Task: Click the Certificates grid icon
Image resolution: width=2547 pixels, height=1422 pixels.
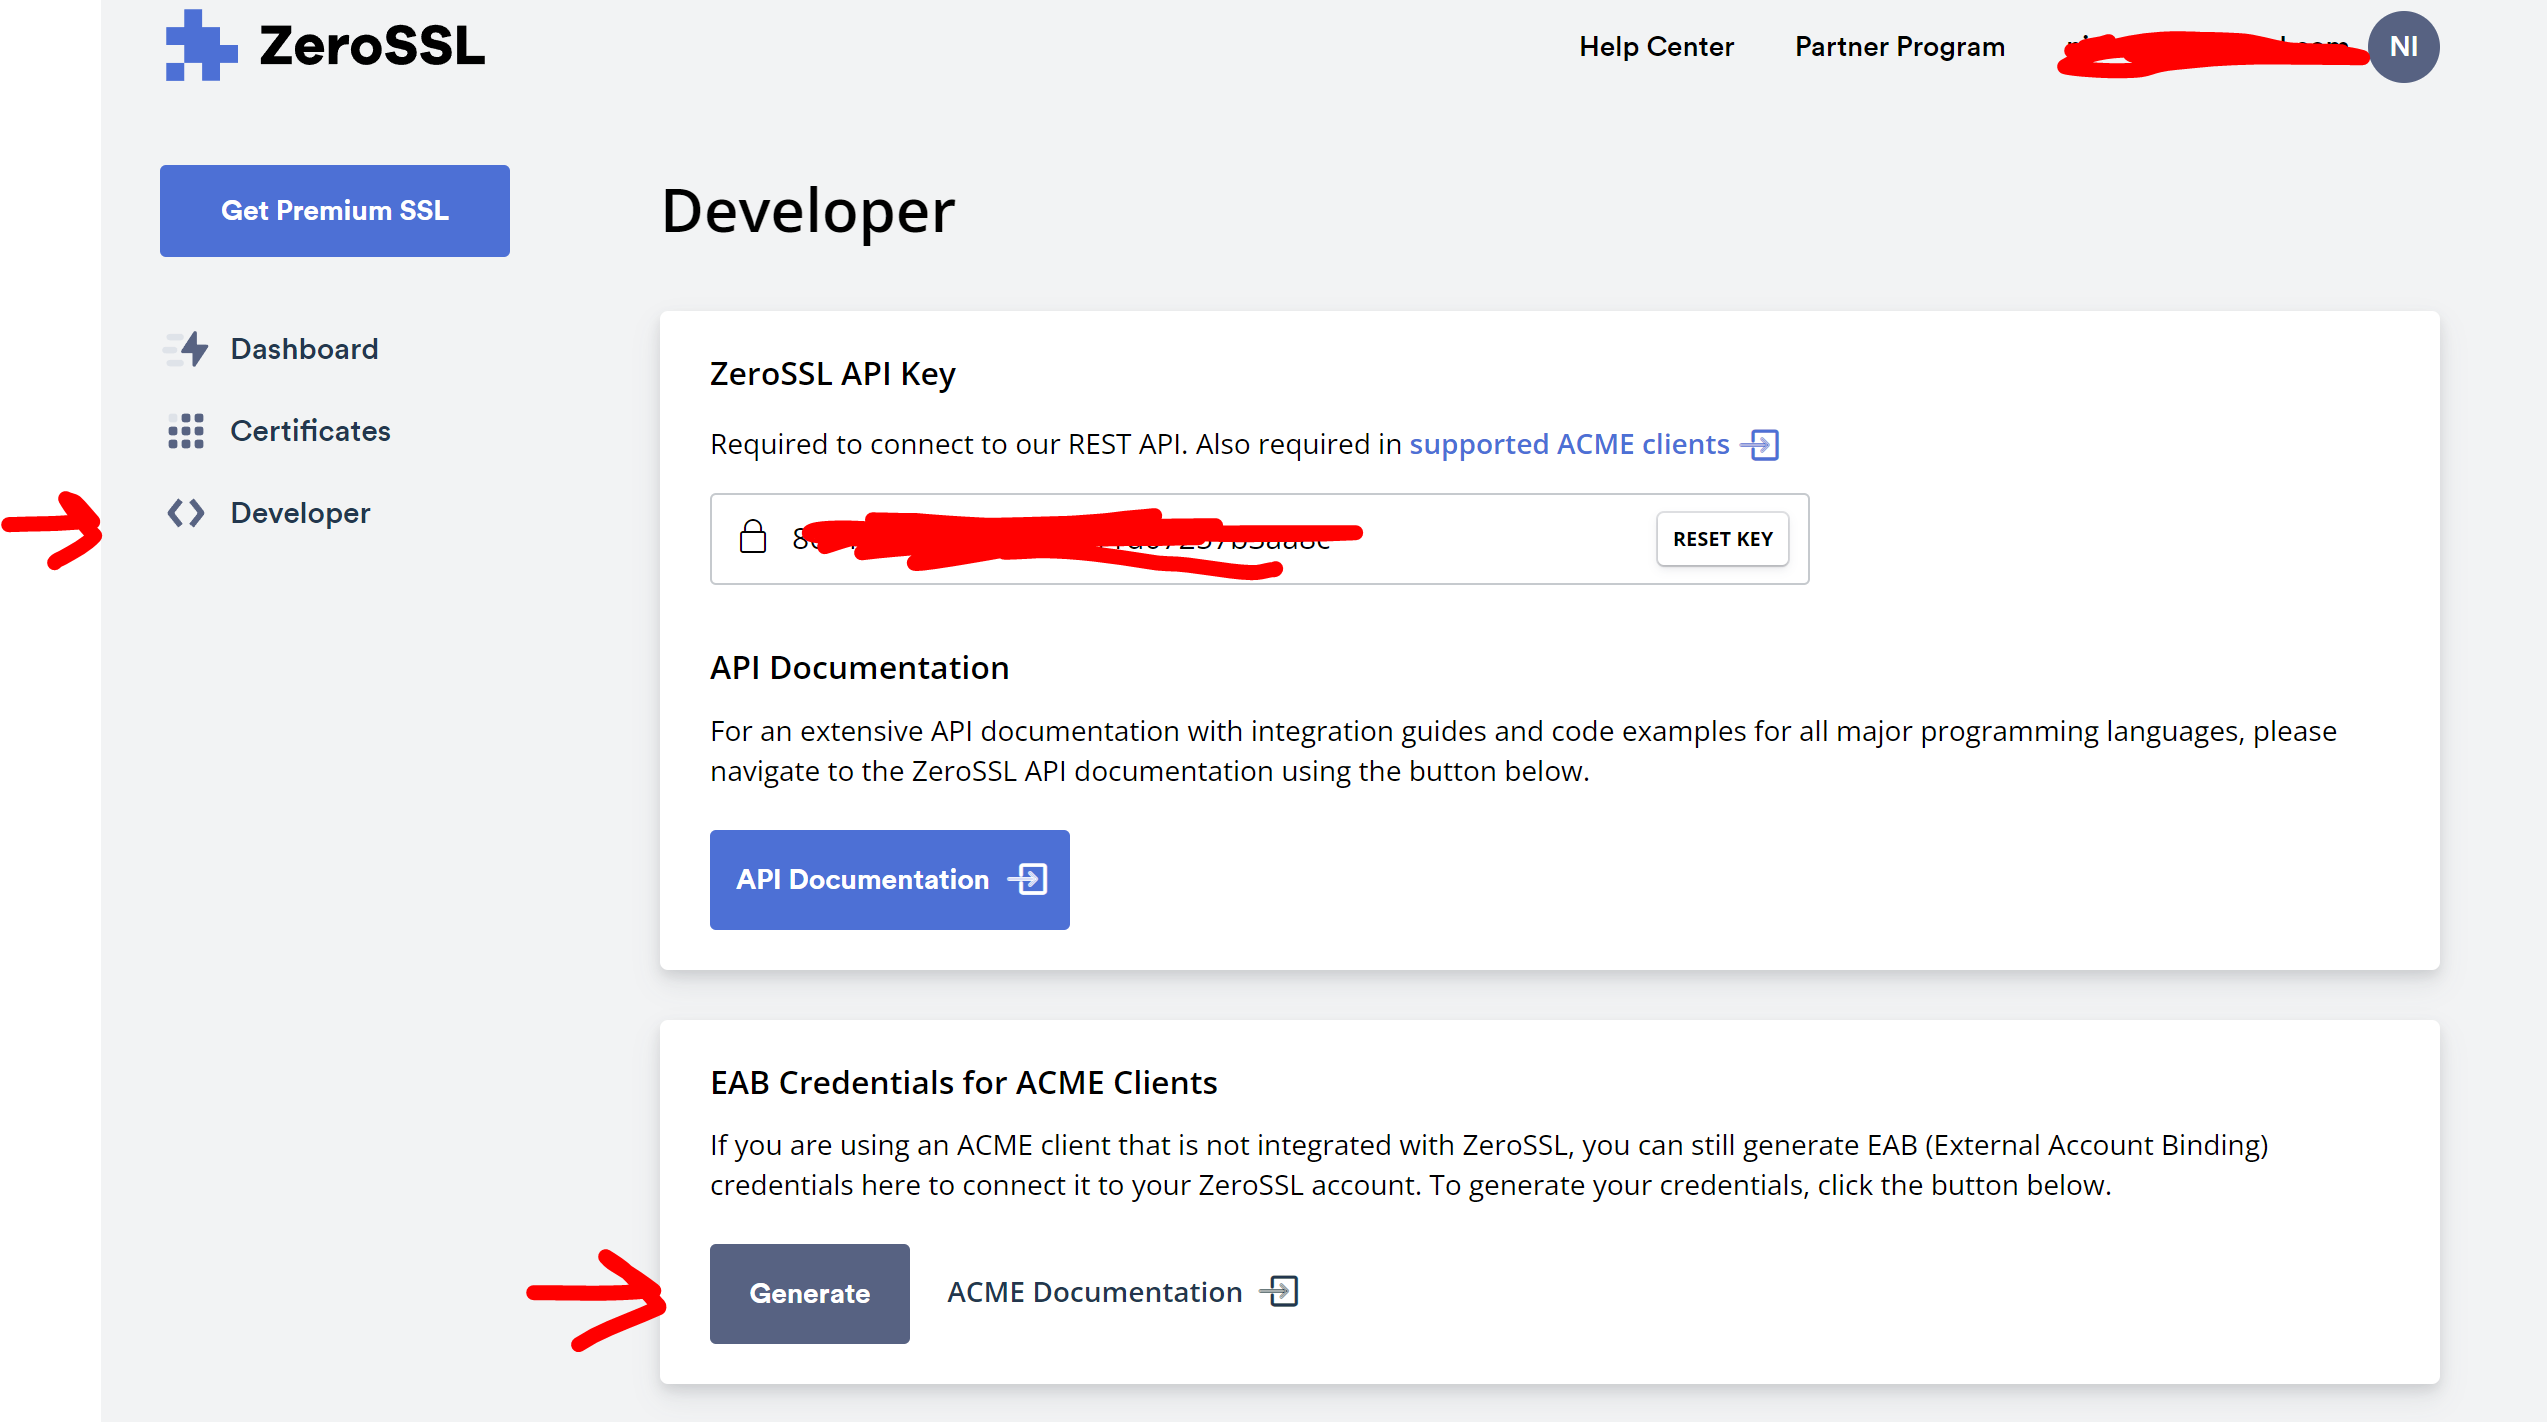Action: (186, 431)
